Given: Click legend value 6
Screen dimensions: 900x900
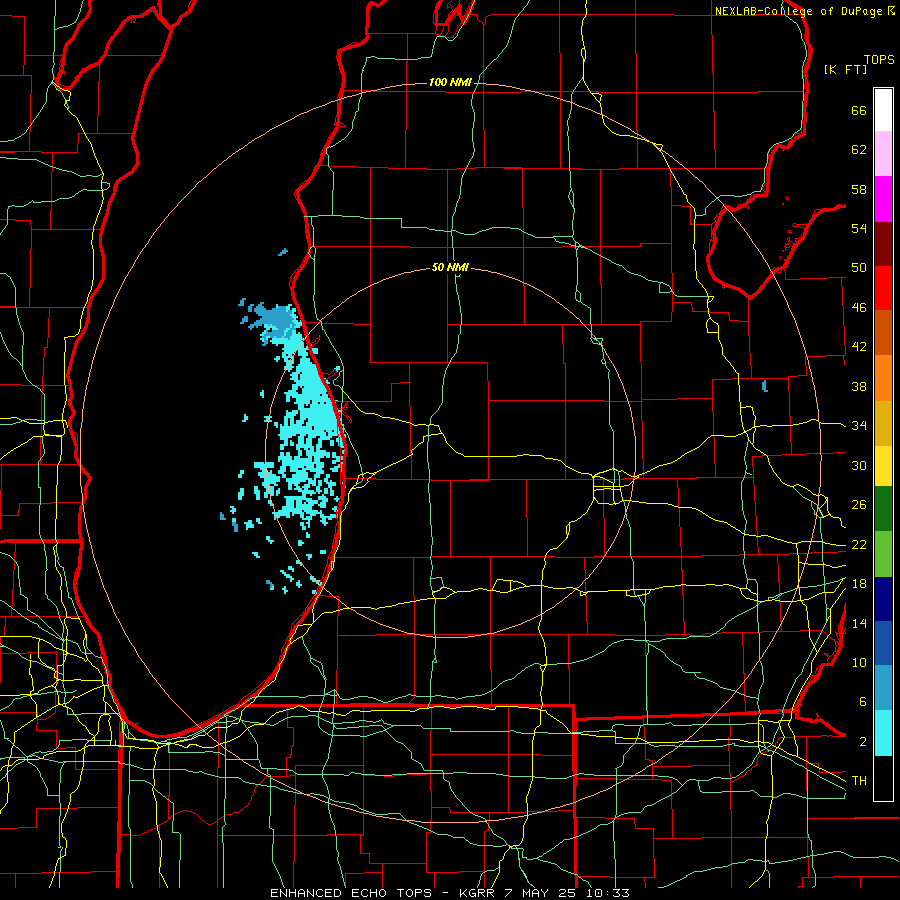Looking at the screenshot, I should click(x=862, y=702).
